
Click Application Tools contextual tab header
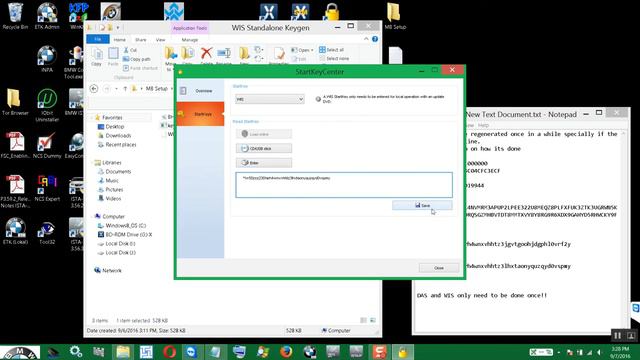(190, 28)
